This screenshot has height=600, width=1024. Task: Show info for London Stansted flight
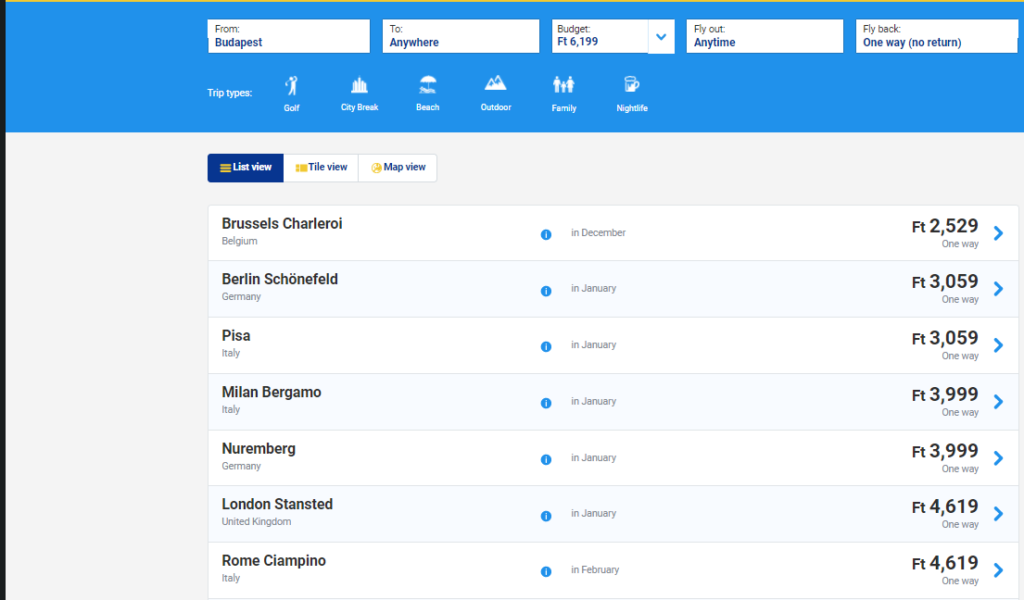(546, 516)
